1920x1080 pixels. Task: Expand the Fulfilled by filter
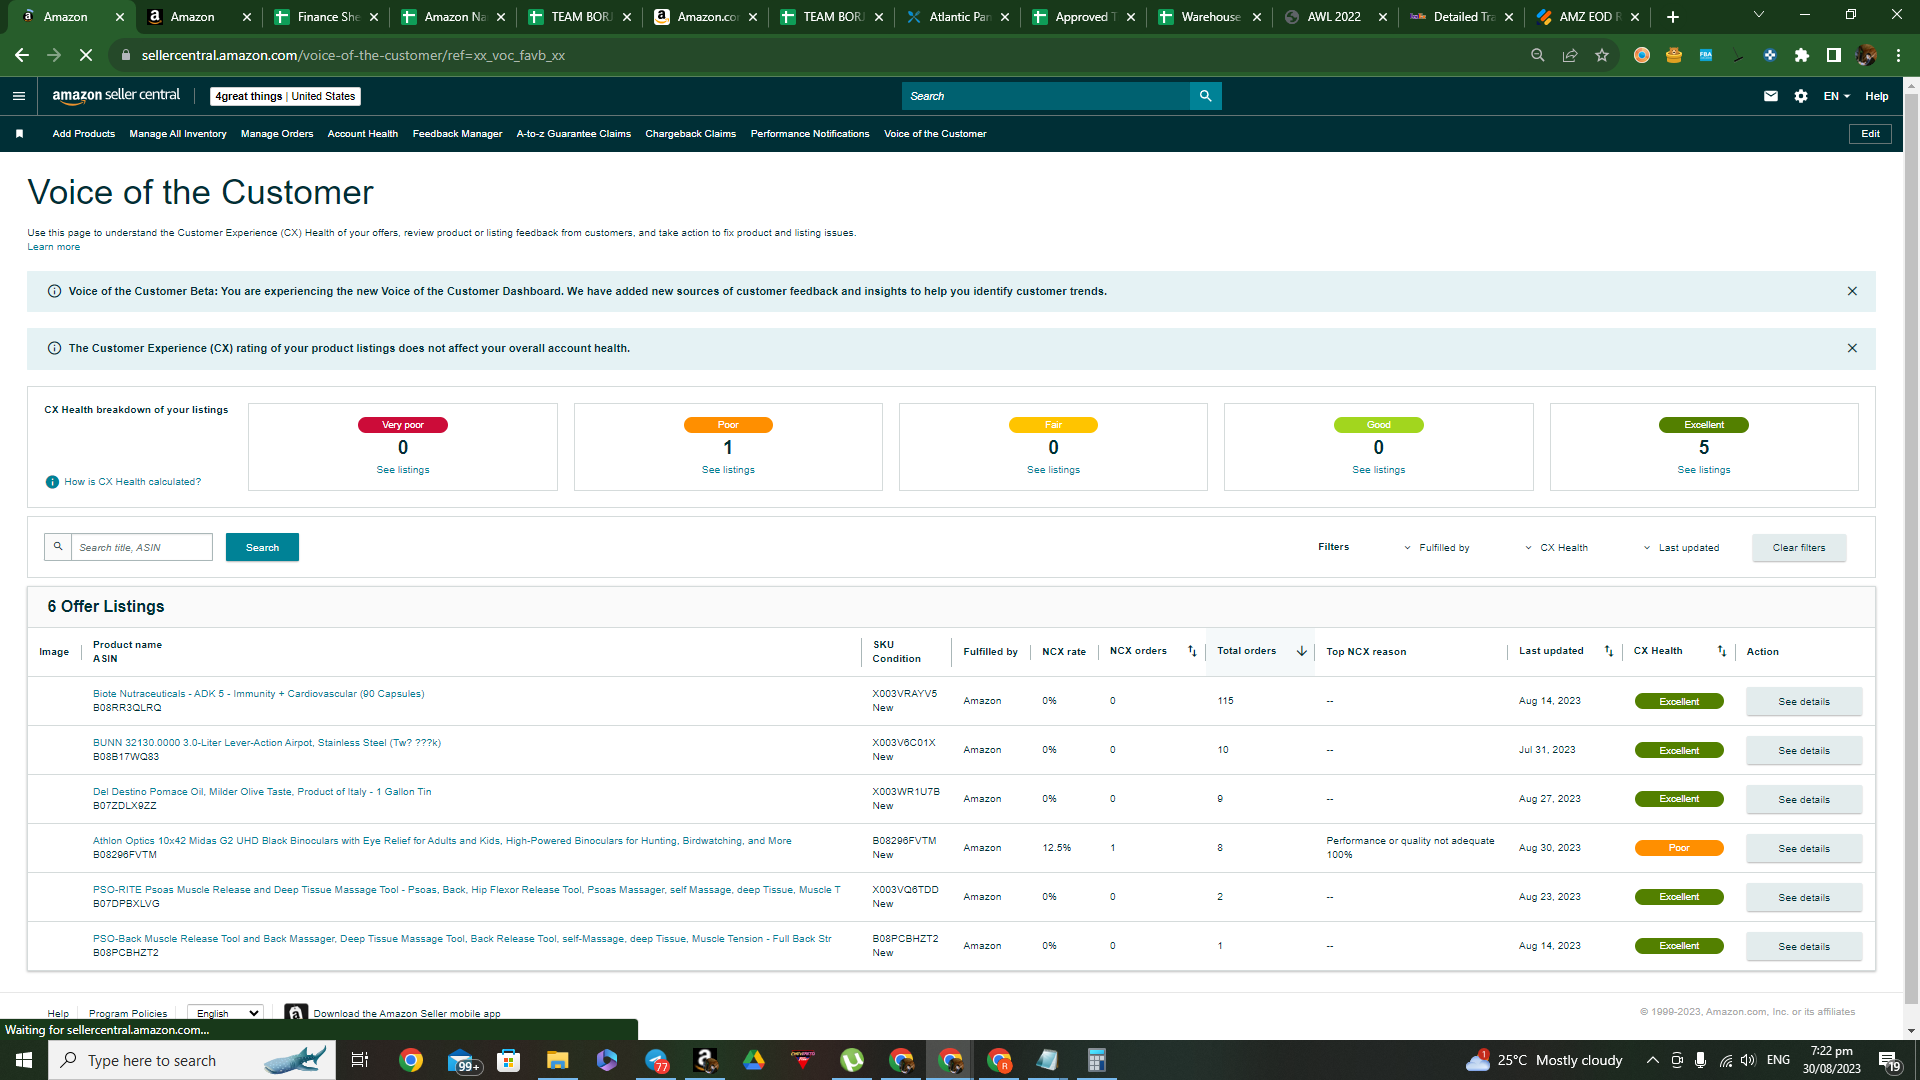pos(1437,548)
